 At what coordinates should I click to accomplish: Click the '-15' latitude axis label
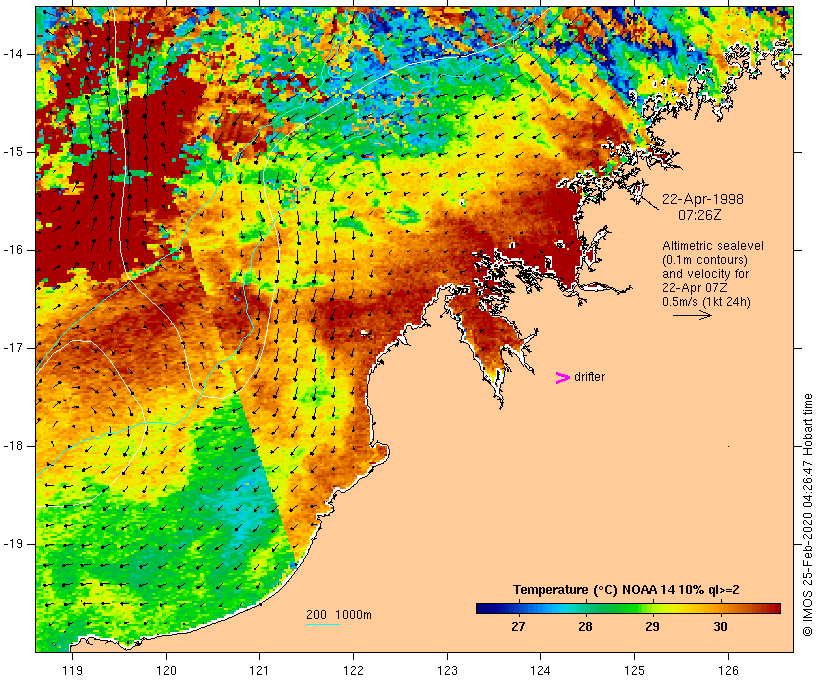(13, 152)
